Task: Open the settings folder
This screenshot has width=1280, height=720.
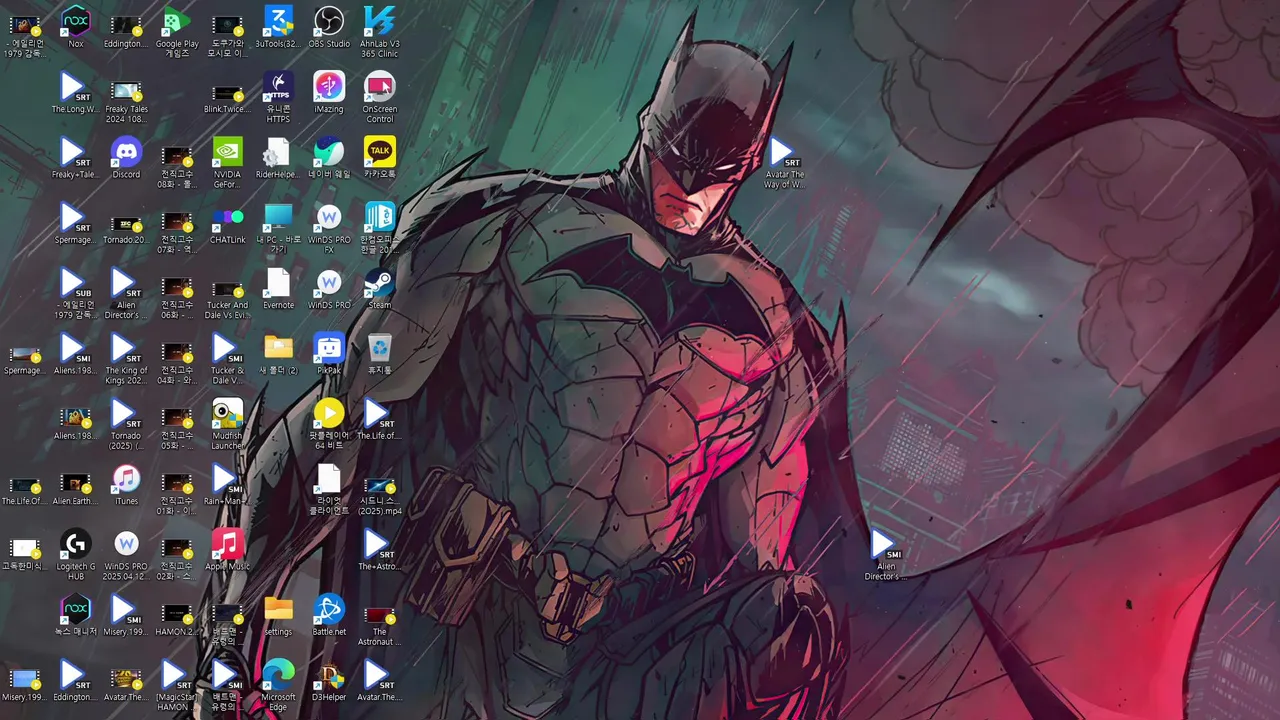Action: [278, 616]
